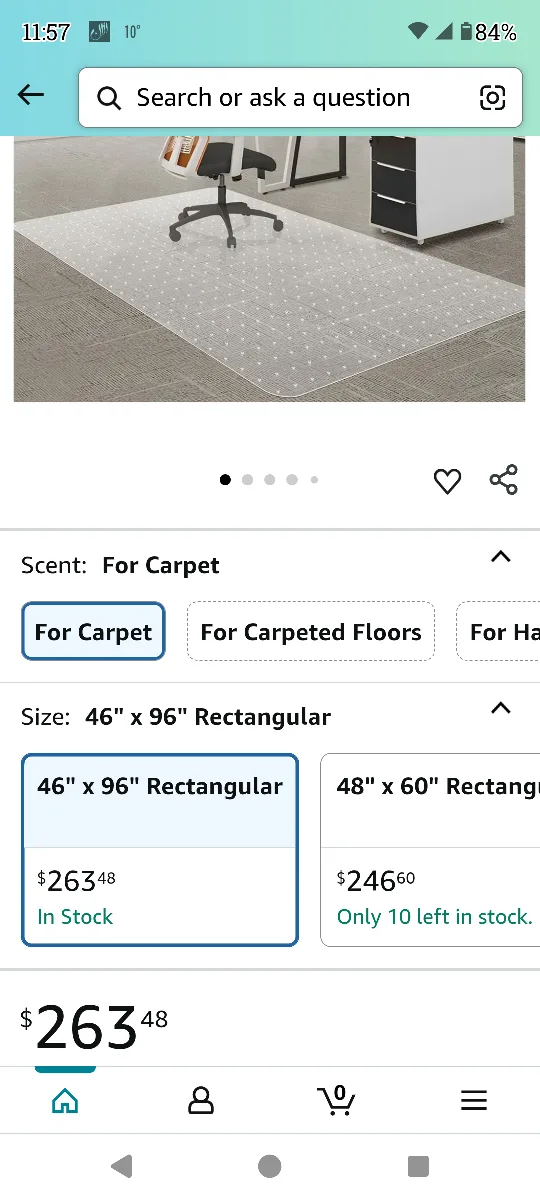540x1200 pixels.
Task: Open the Home tab icon
Action: pos(65,1101)
